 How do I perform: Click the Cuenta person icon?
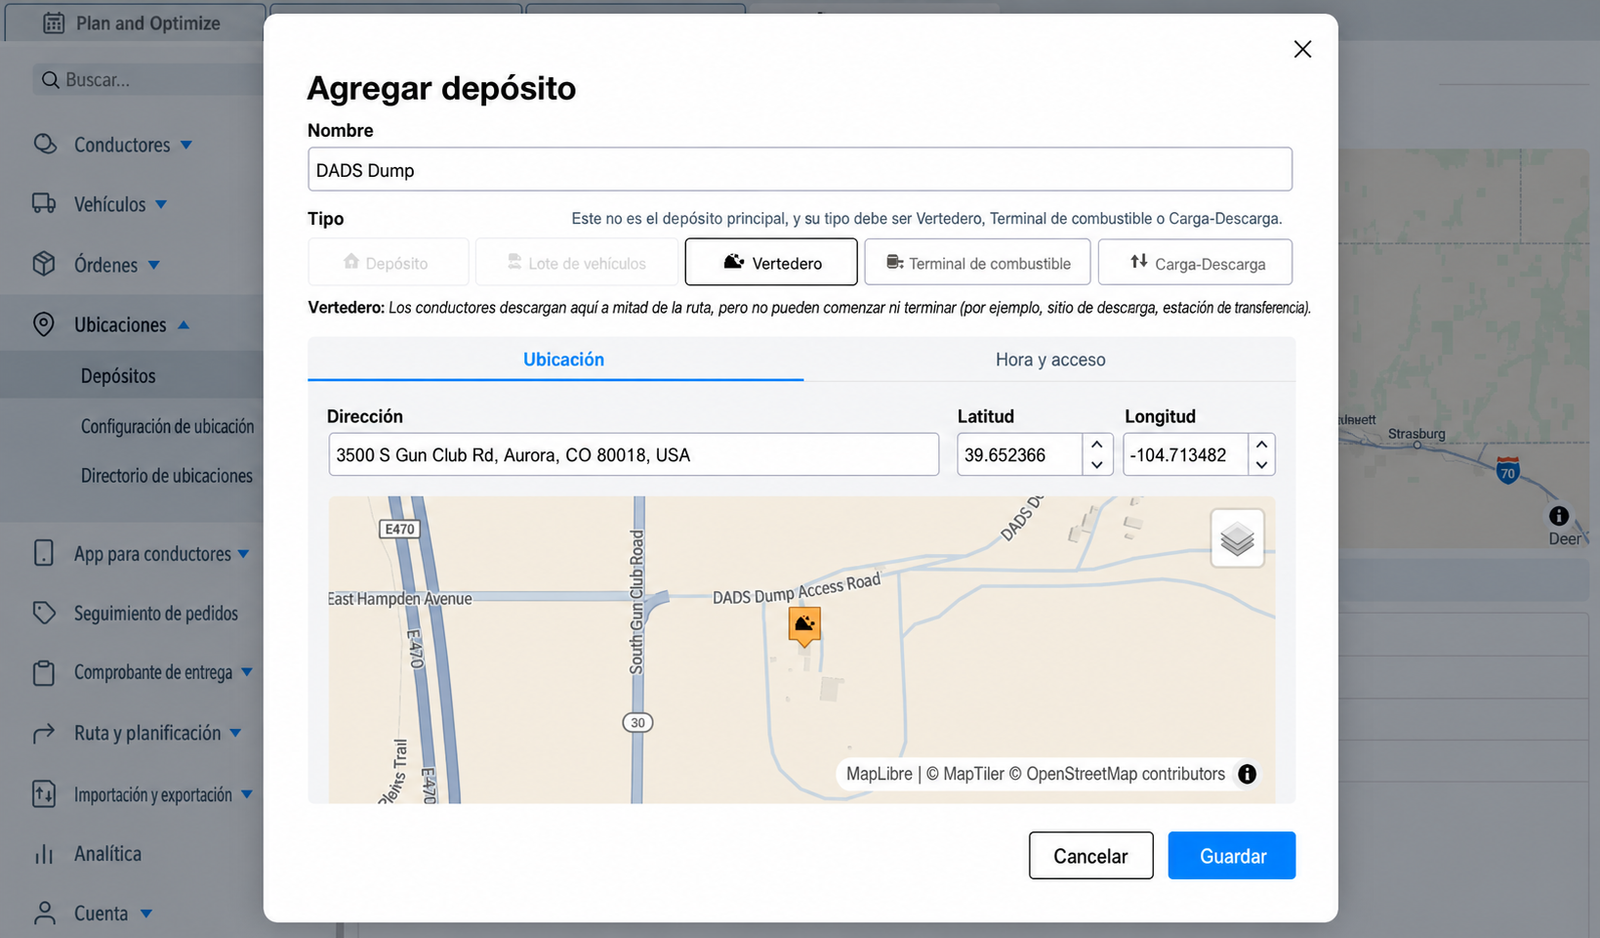click(x=44, y=913)
